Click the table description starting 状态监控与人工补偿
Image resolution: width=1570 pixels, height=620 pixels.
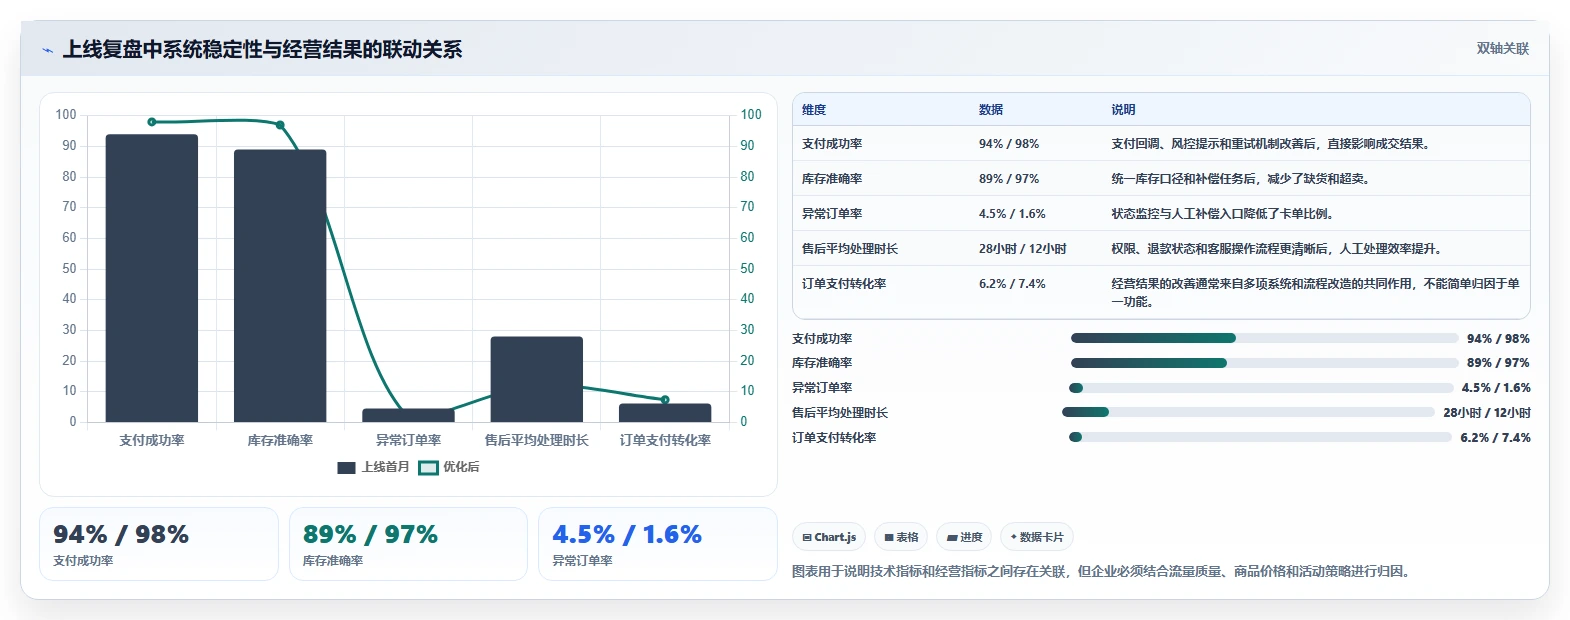(1224, 214)
